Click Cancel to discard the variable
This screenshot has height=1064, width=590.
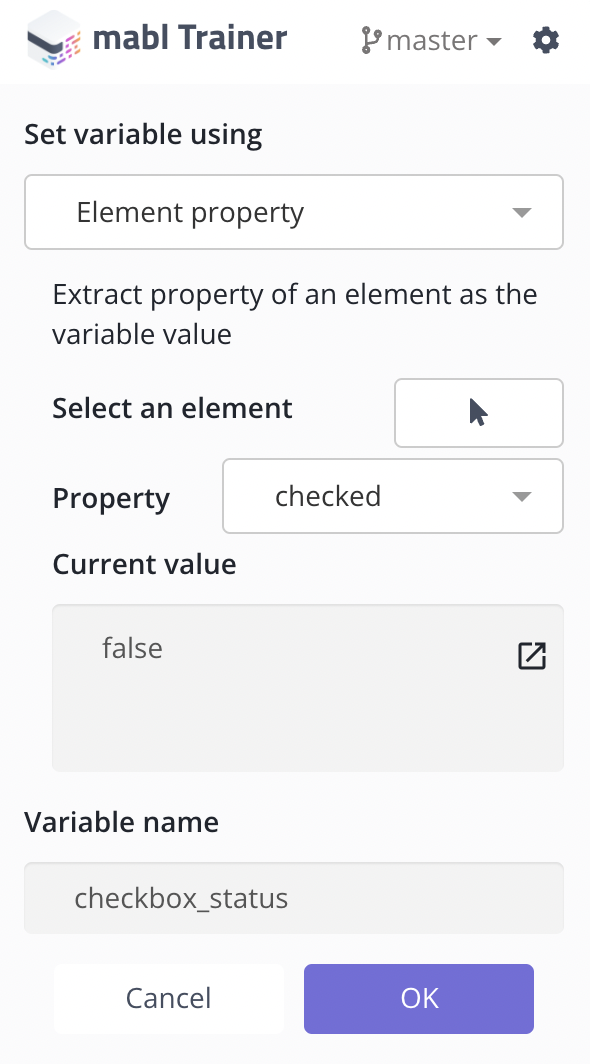click(x=168, y=998)
